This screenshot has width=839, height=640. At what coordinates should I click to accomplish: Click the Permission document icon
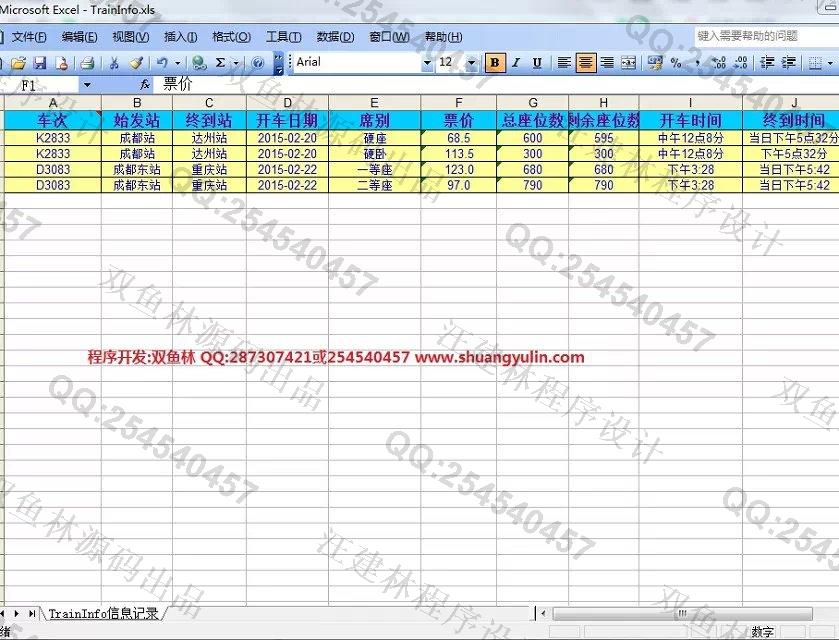click(x=62, y=63)
